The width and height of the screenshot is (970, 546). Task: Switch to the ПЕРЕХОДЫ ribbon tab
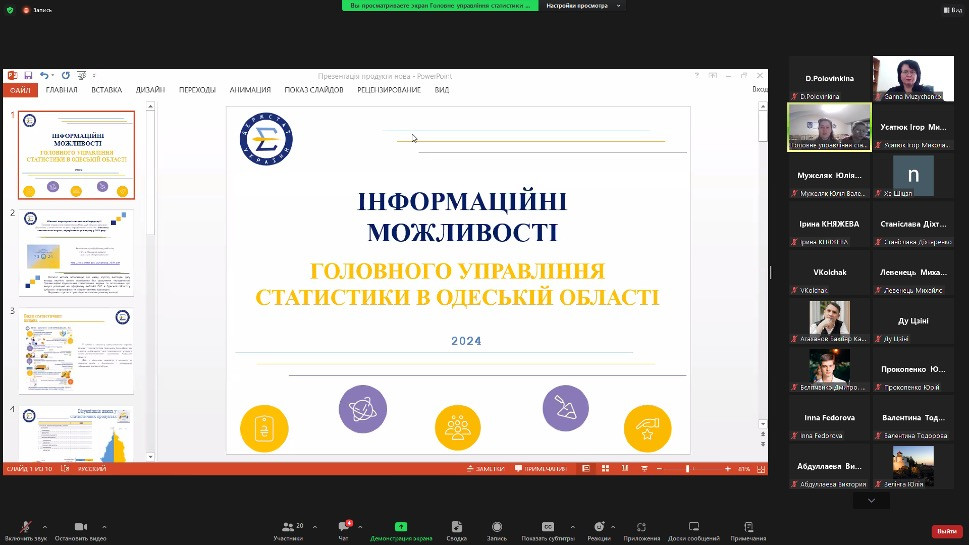[x=197, y=90]
